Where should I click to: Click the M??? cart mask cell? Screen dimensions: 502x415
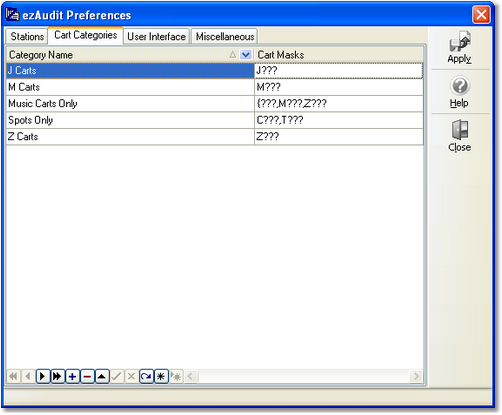339,87
